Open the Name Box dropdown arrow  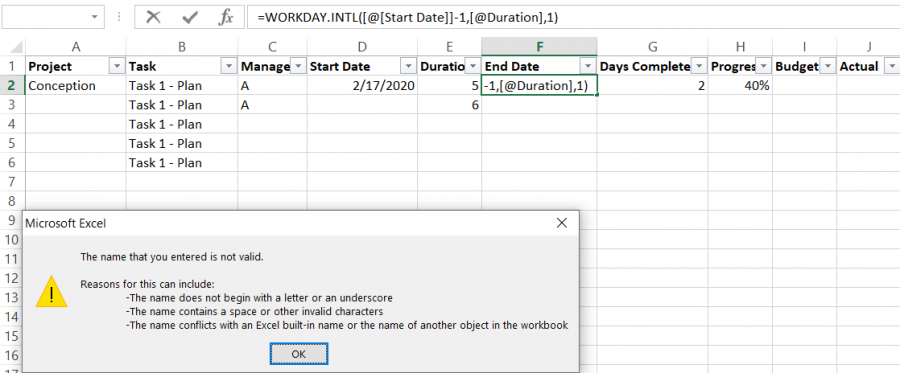pos(94,17)
